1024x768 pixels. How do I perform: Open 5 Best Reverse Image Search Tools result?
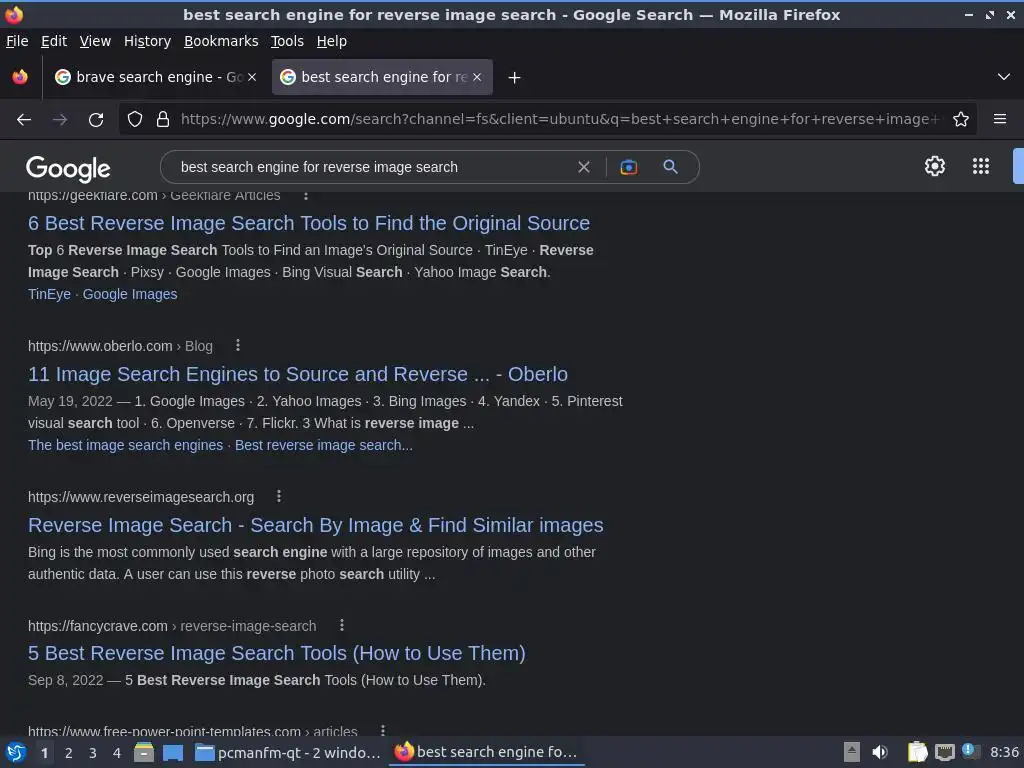(277, 653)
